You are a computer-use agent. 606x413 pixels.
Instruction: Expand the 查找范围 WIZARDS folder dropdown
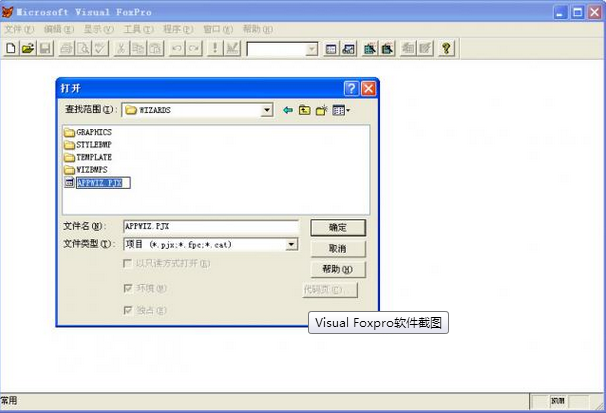pos(266,110)
